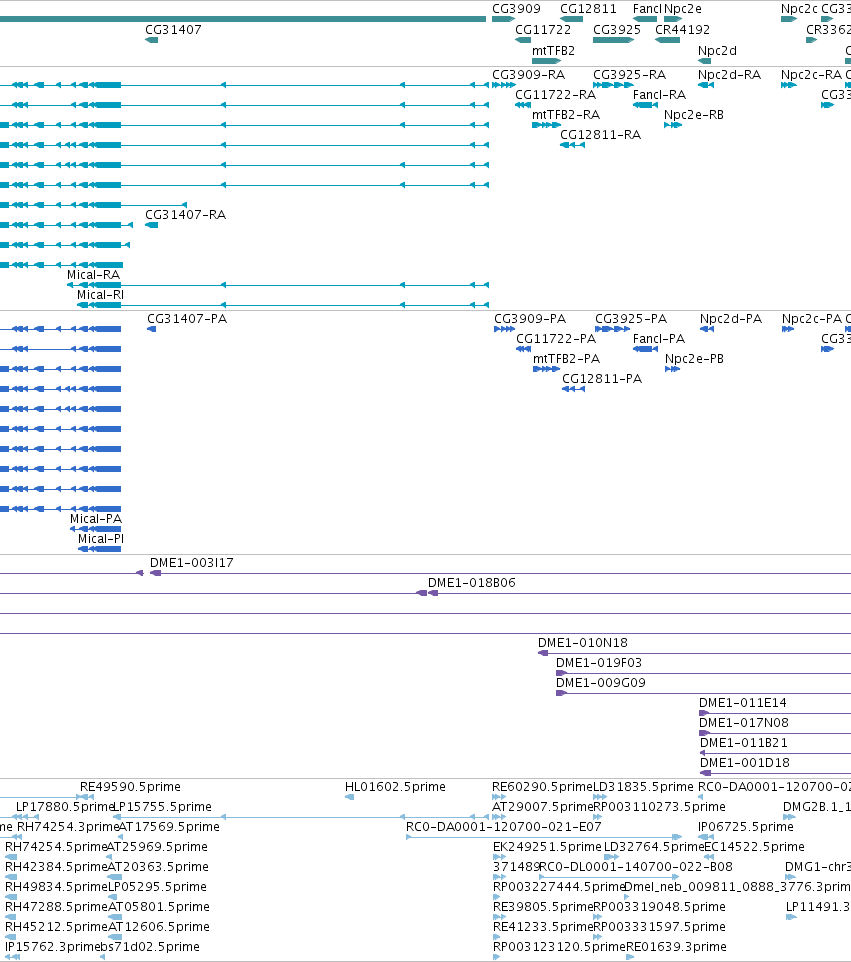Click the CR44192 gene label
The width and height of the screenshot is (851, 962).
click(x=682, y=30)
